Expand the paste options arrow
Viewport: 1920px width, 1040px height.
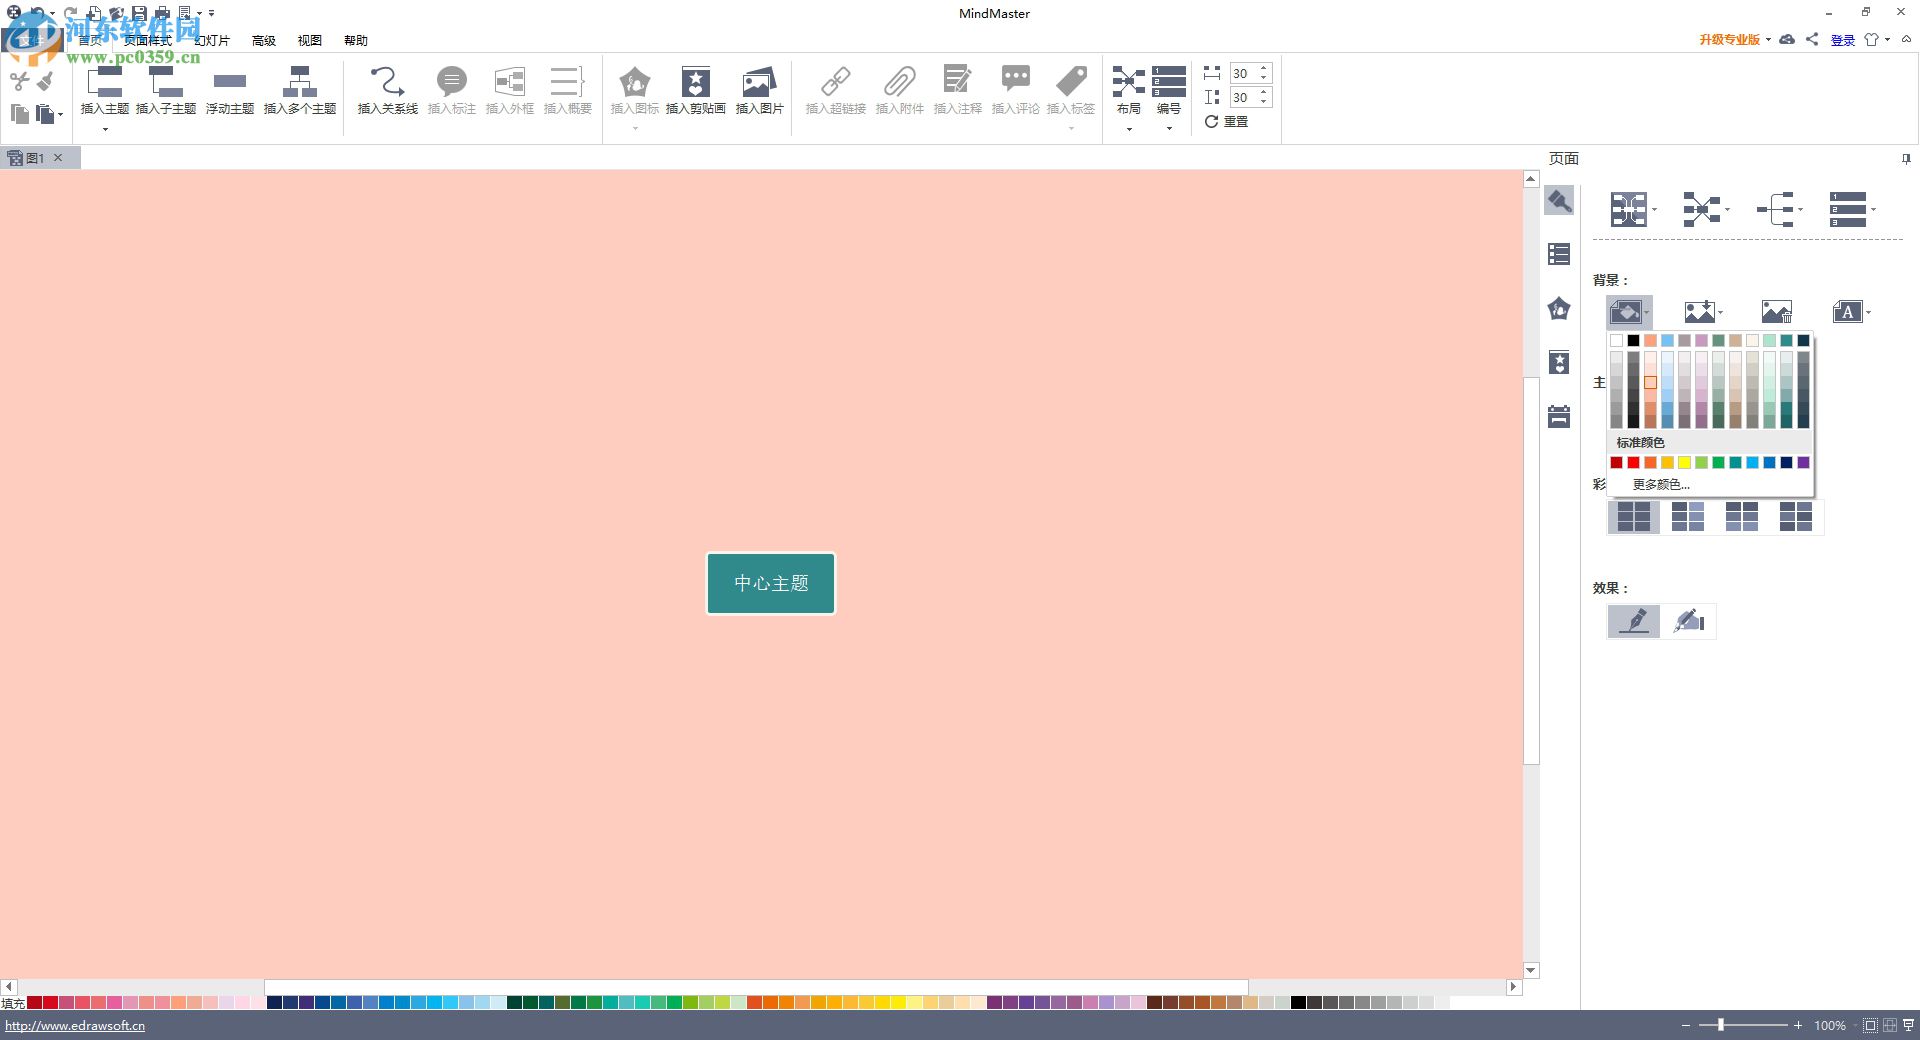pos(60,115)
